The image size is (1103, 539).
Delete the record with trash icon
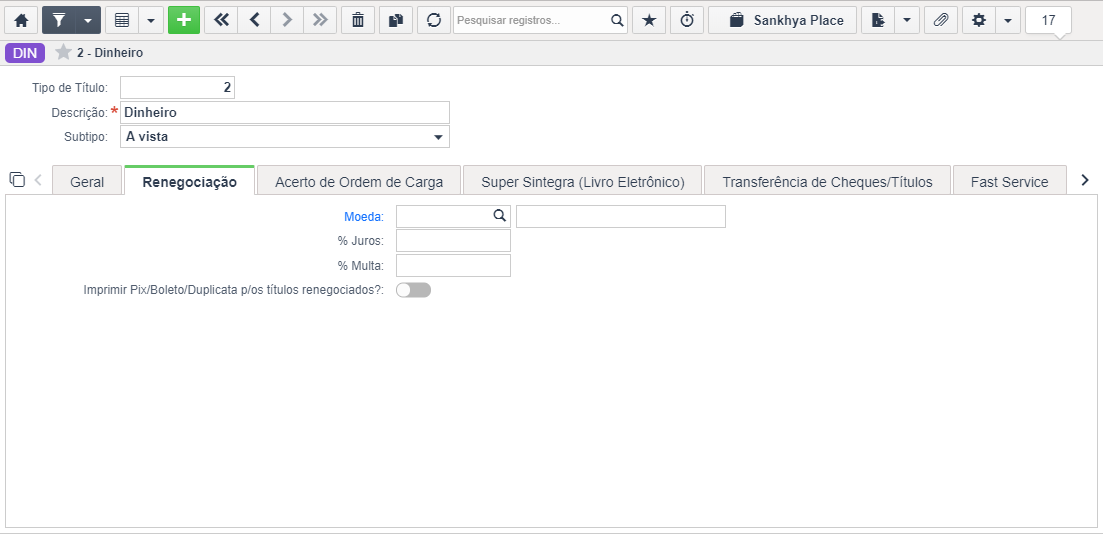pyautogui.click(x=358, y=20)
